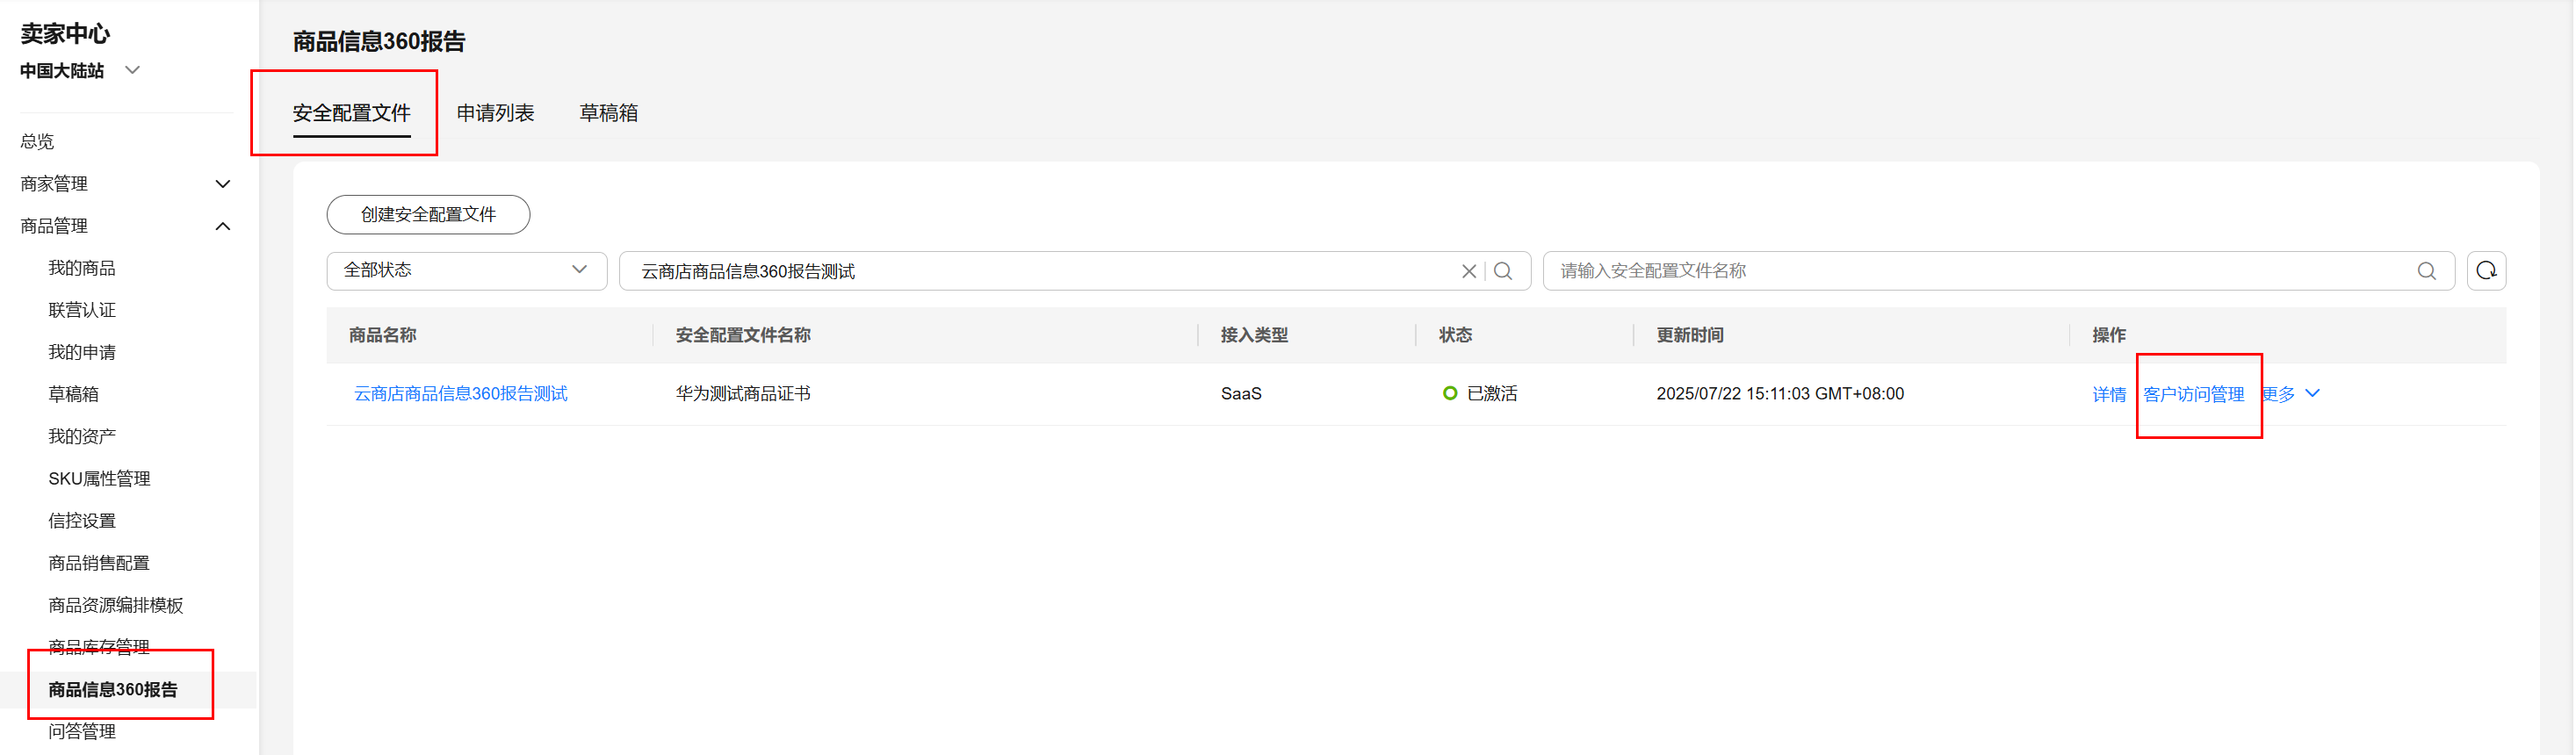Expand the 中国大陆站 site selector

click(x=132, y=70)
